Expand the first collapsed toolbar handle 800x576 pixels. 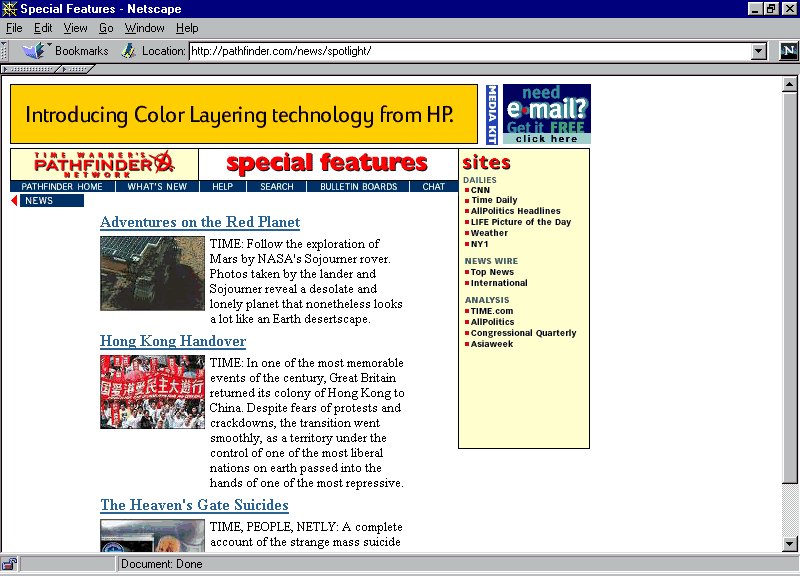(x=31, y=69)
